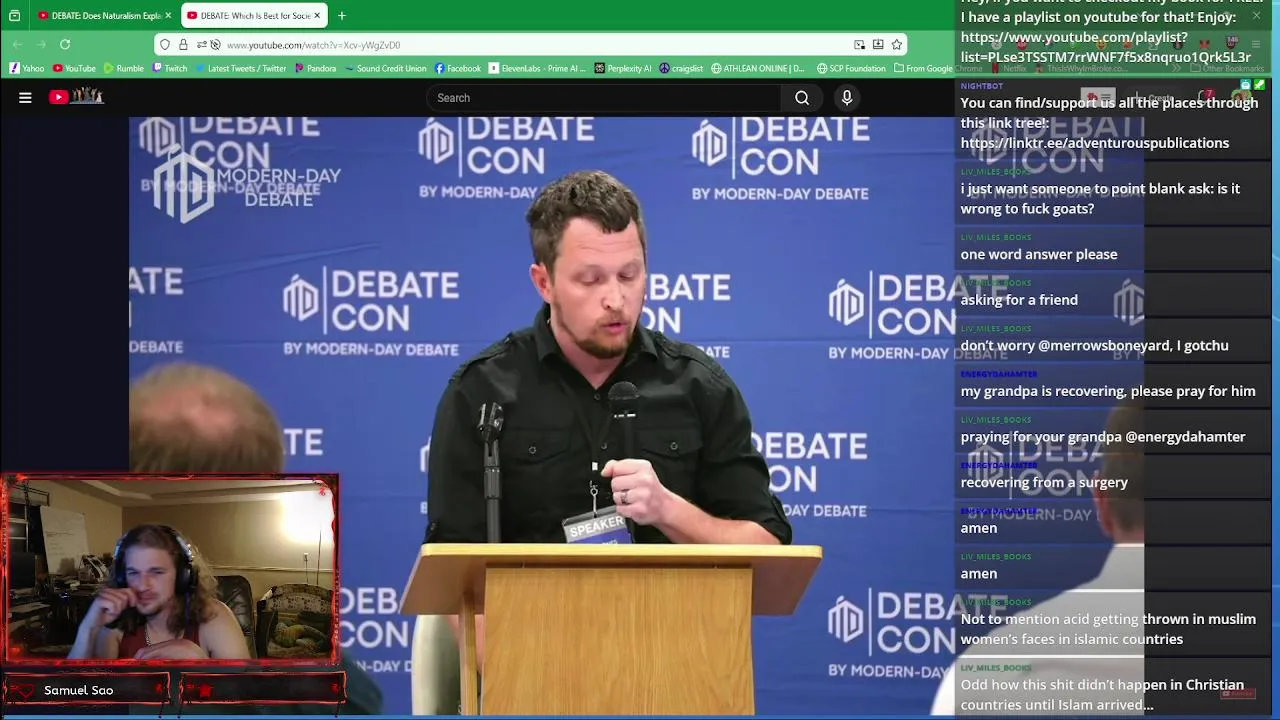Screen dimensions: 1280x720
Task: Open the Rumble bookmark
Action: [124, 68]
